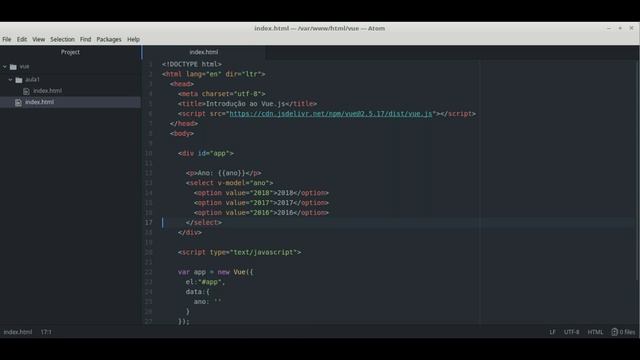This screenshot has width=640, height=360.
Task: Click the var app = new Vue({ line
Action: coord(216,272)
